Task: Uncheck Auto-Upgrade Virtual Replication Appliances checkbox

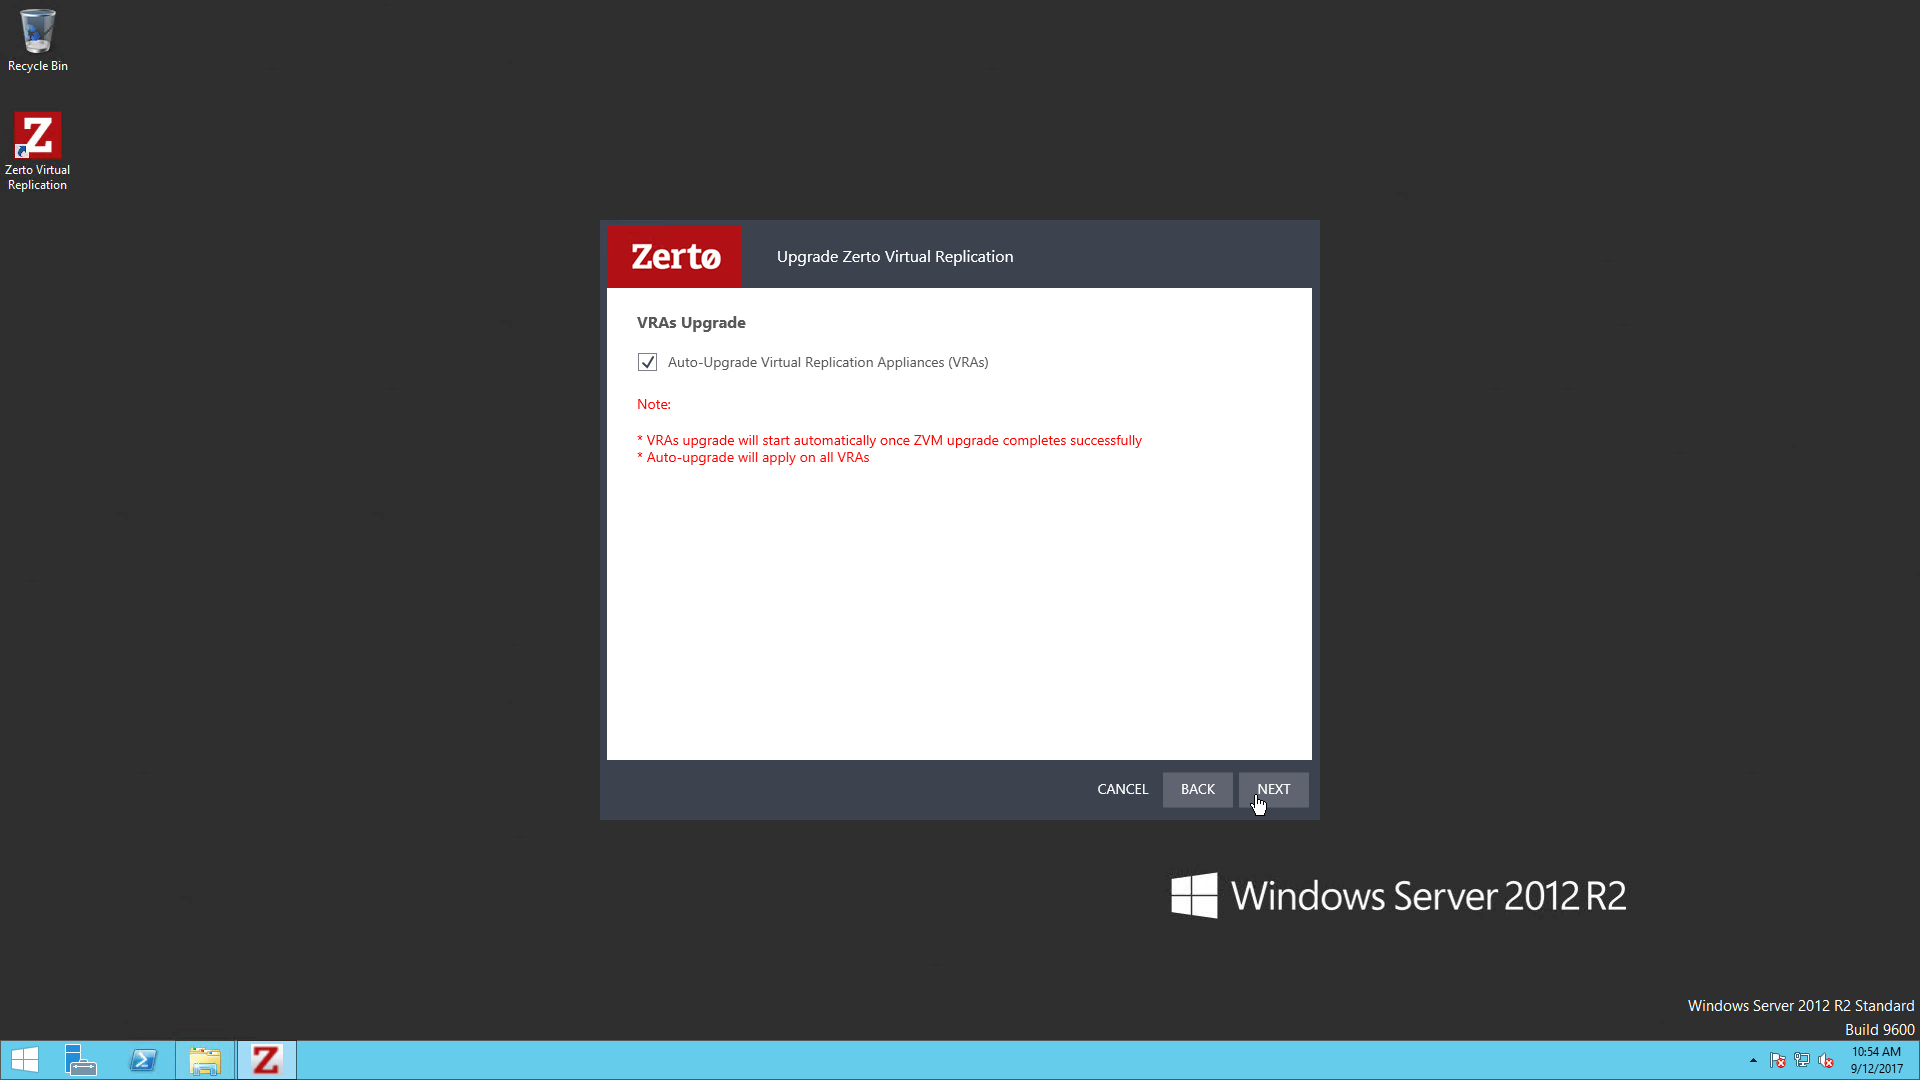Action: pyautogui.click(x=647, y=362)
